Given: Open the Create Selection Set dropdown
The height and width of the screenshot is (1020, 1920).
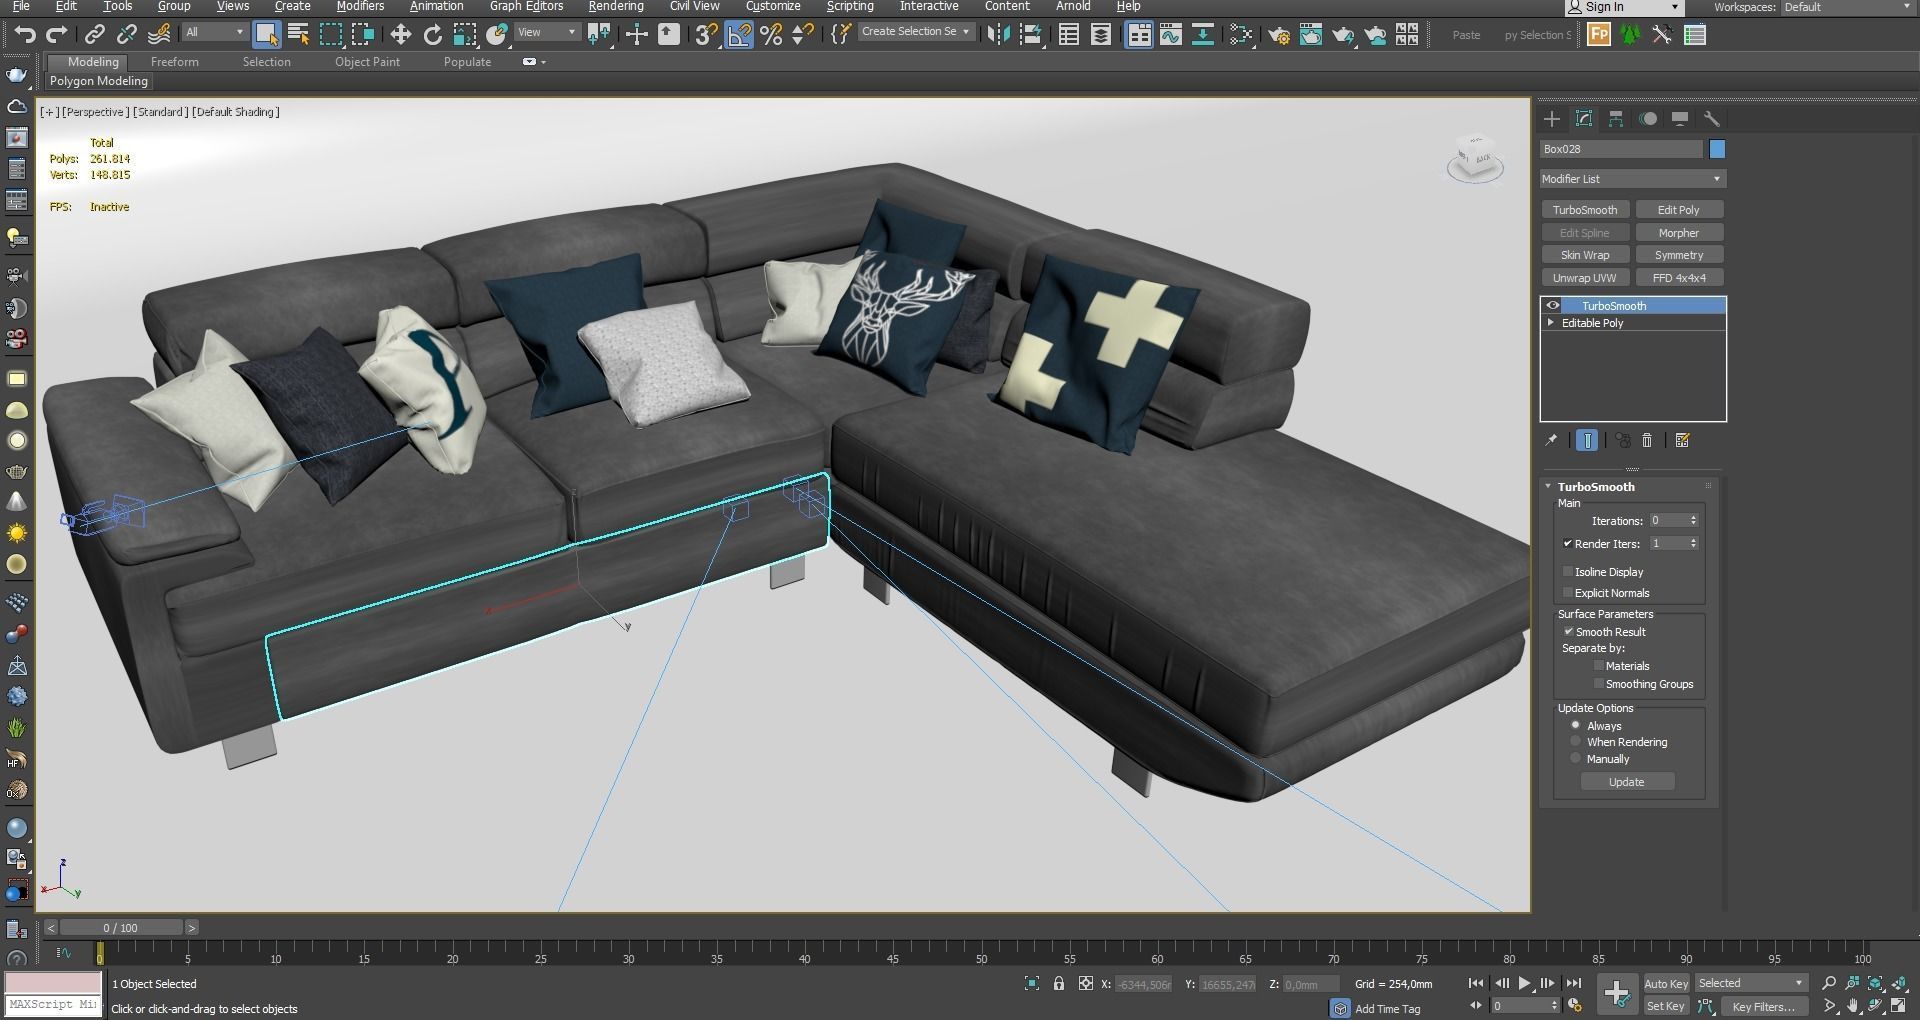Looking at the screenshot, I should 916,32.
